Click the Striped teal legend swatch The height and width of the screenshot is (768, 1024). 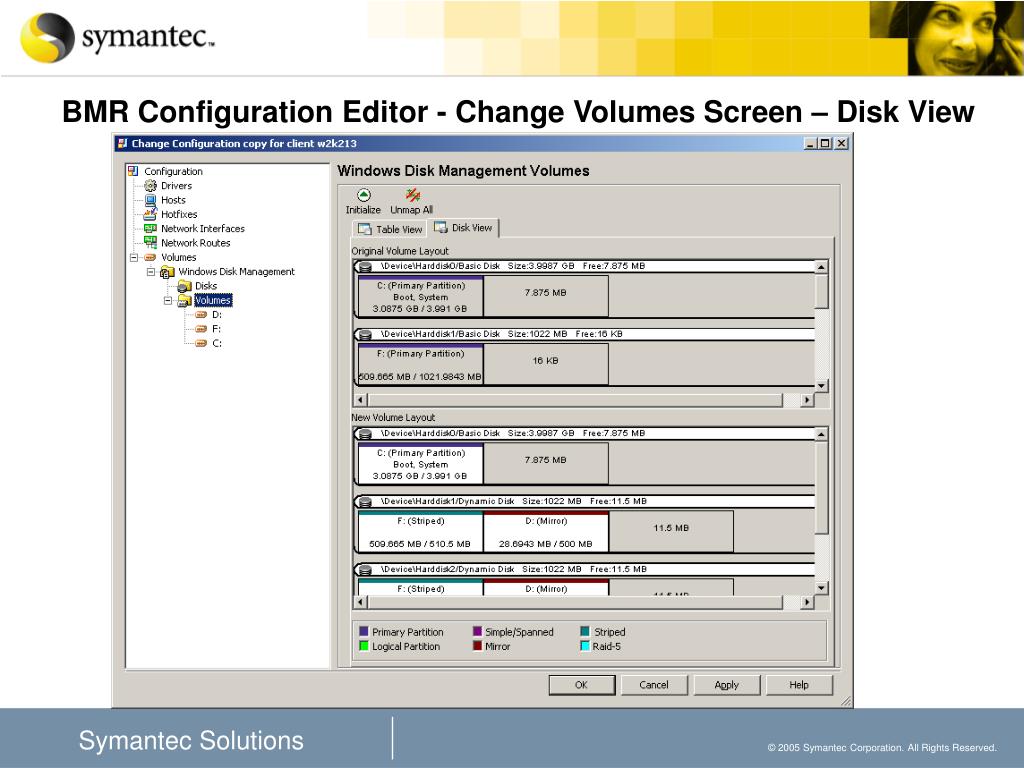tap(585, 632)
